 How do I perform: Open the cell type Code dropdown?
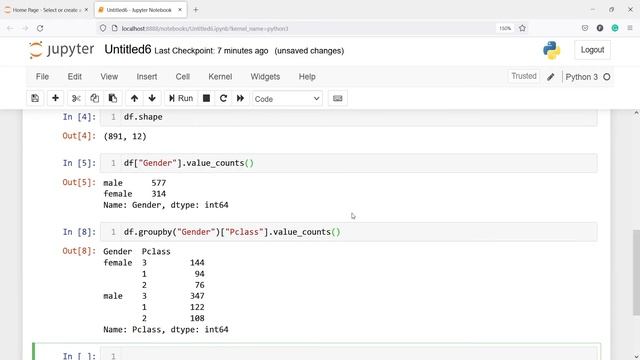pyautogui.click(x=287, y=99)
